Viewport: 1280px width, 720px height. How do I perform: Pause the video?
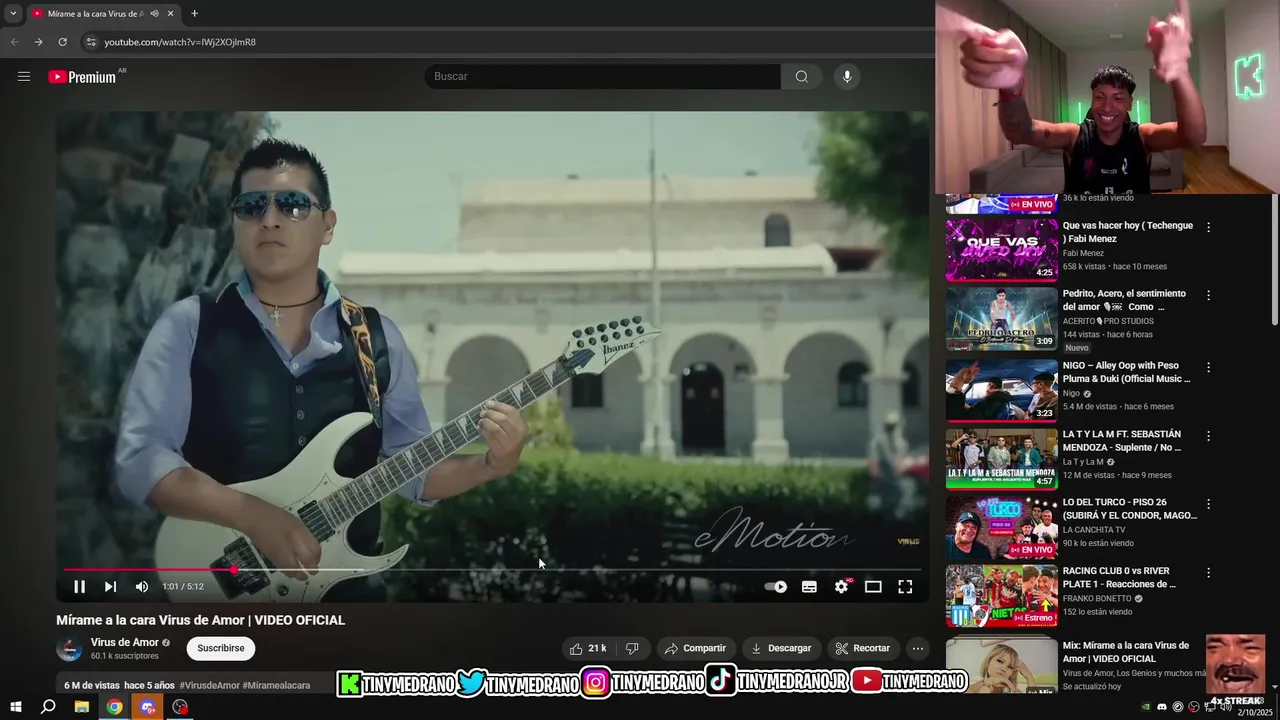tap(79, 587)
